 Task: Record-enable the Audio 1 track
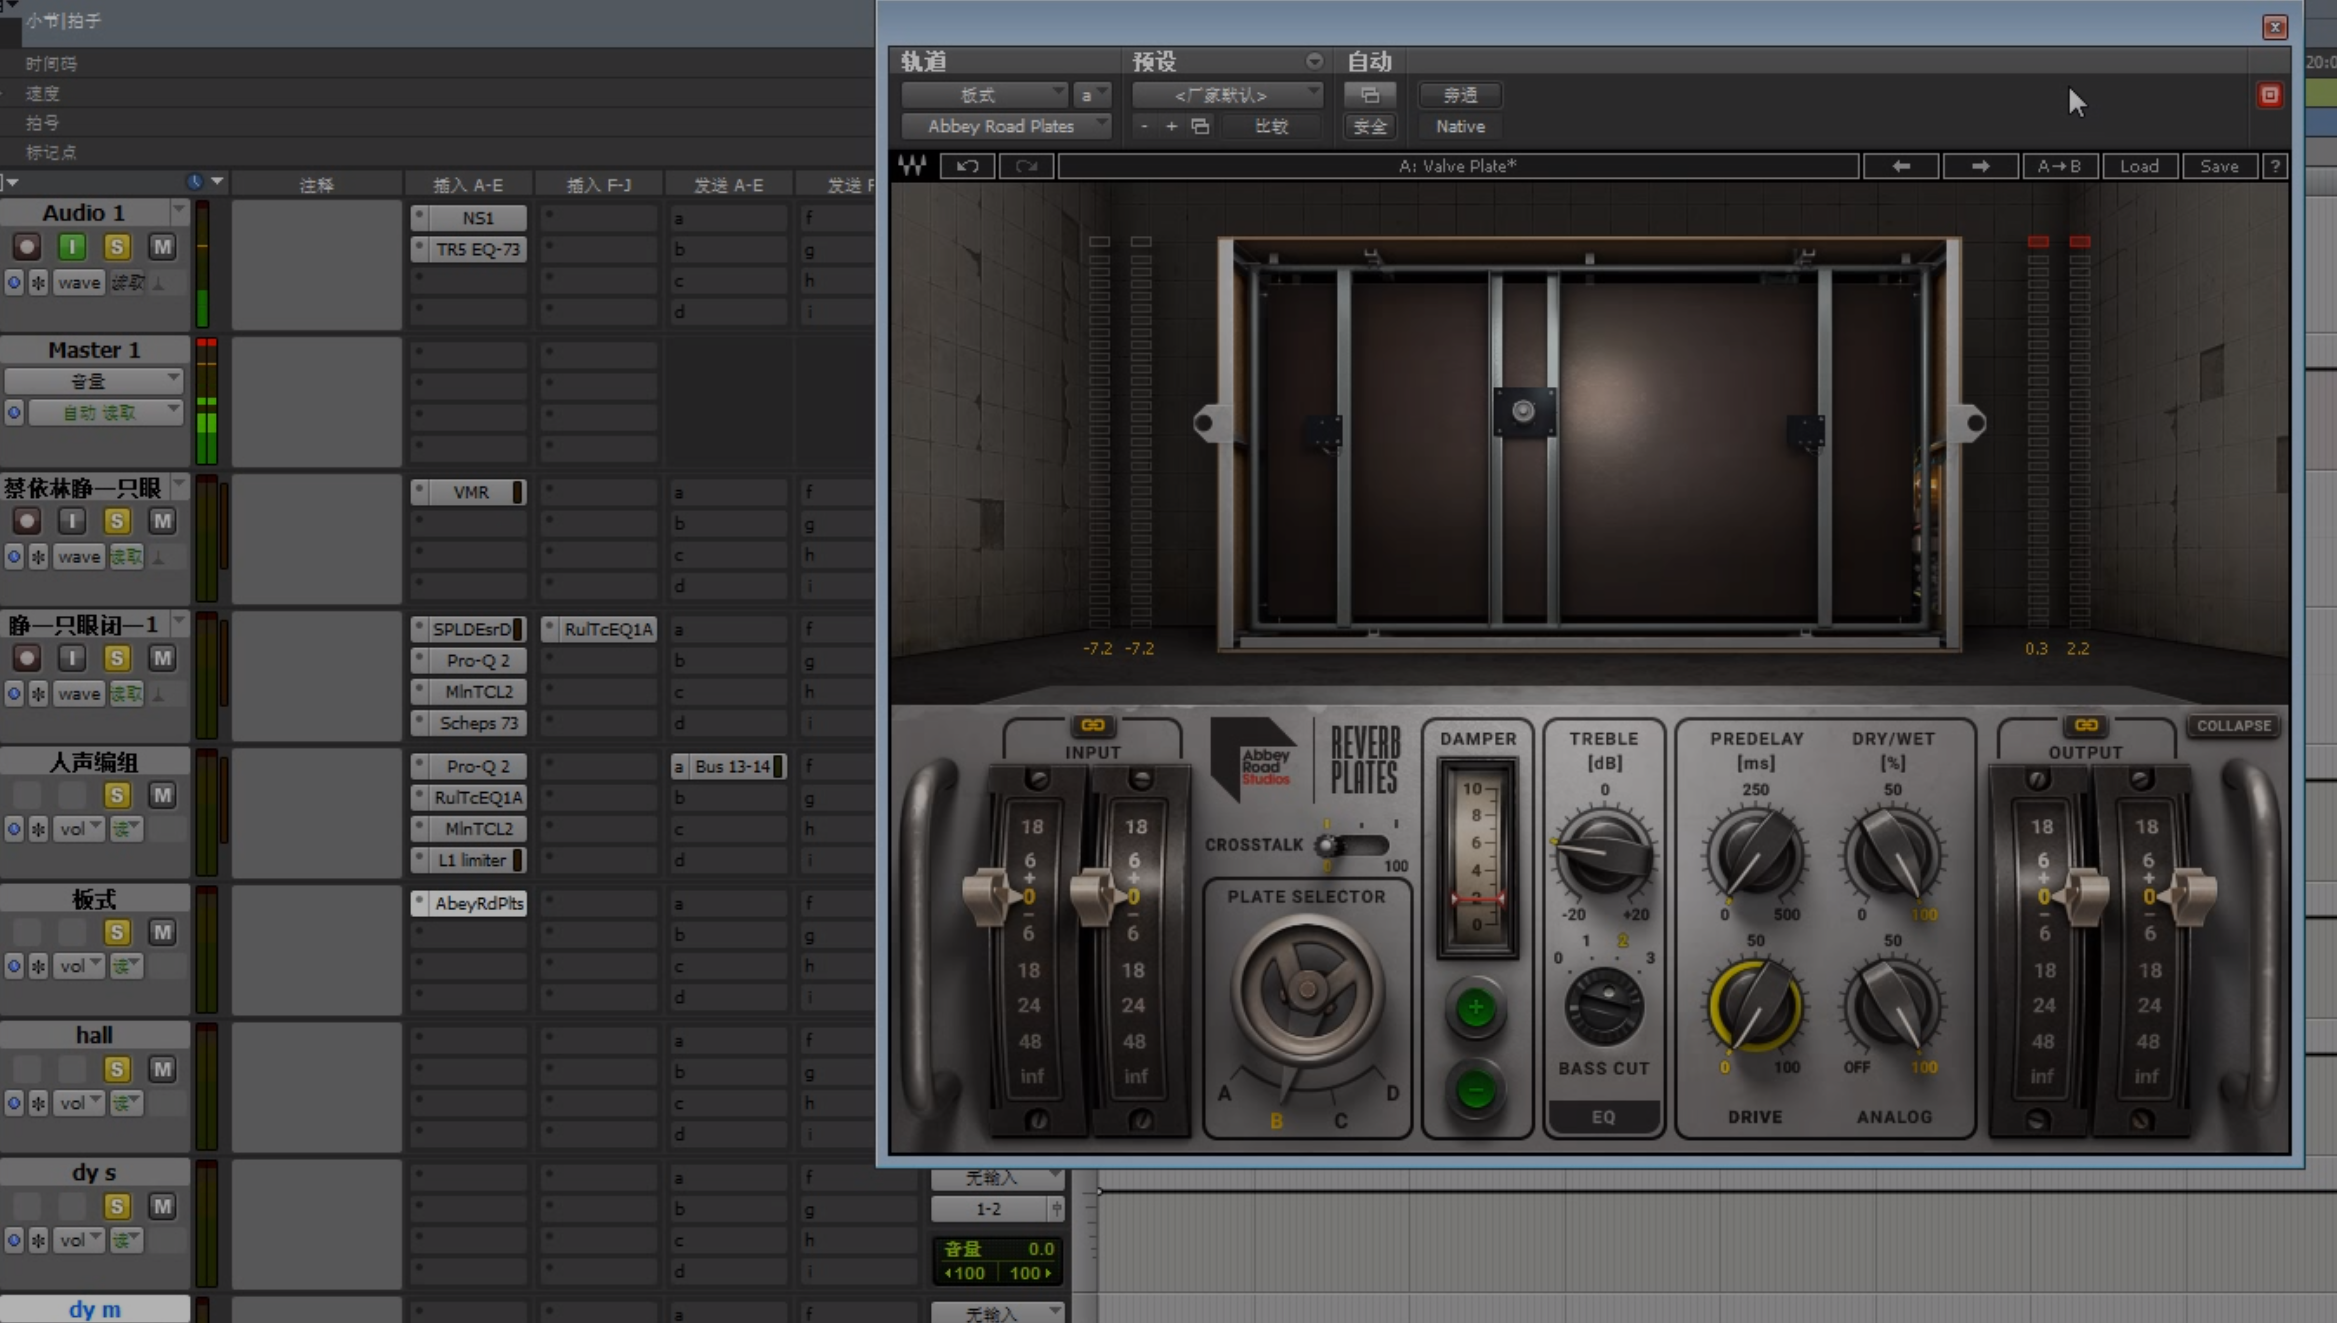[27, 247]
